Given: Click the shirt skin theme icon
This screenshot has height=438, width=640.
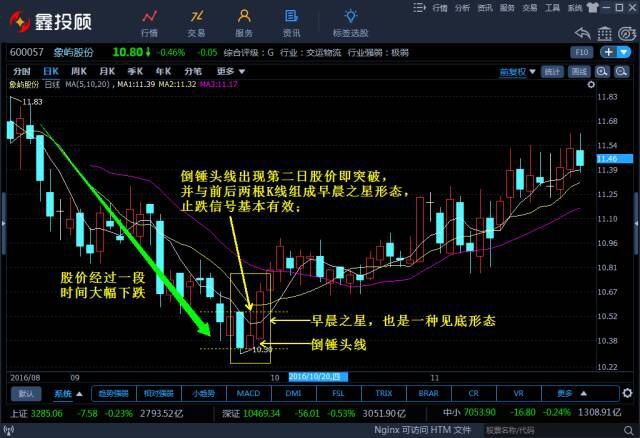Looking at the screenshot, I should [x=592, y=7].
